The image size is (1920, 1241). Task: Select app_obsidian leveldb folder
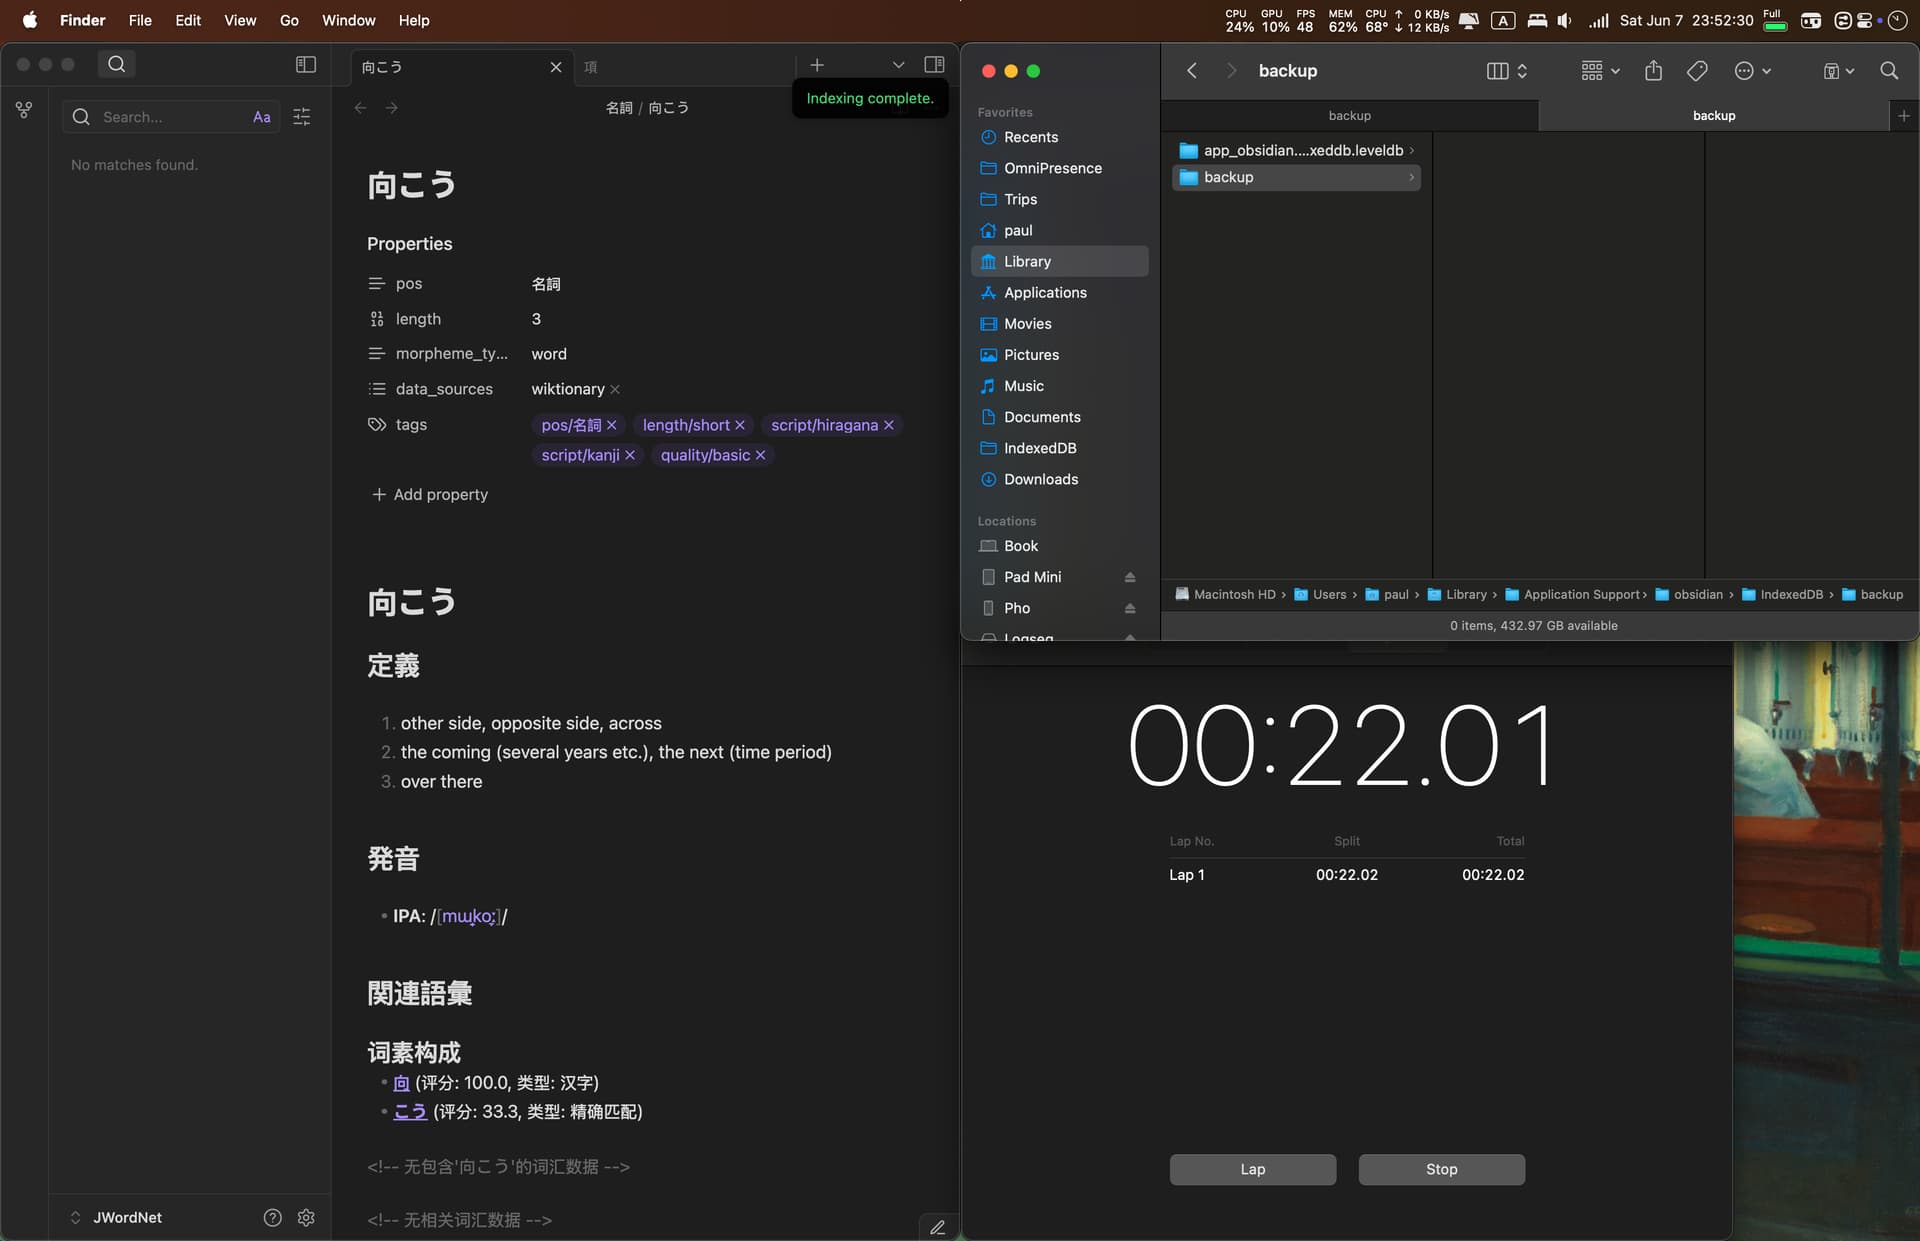[x=1296, y=150]
